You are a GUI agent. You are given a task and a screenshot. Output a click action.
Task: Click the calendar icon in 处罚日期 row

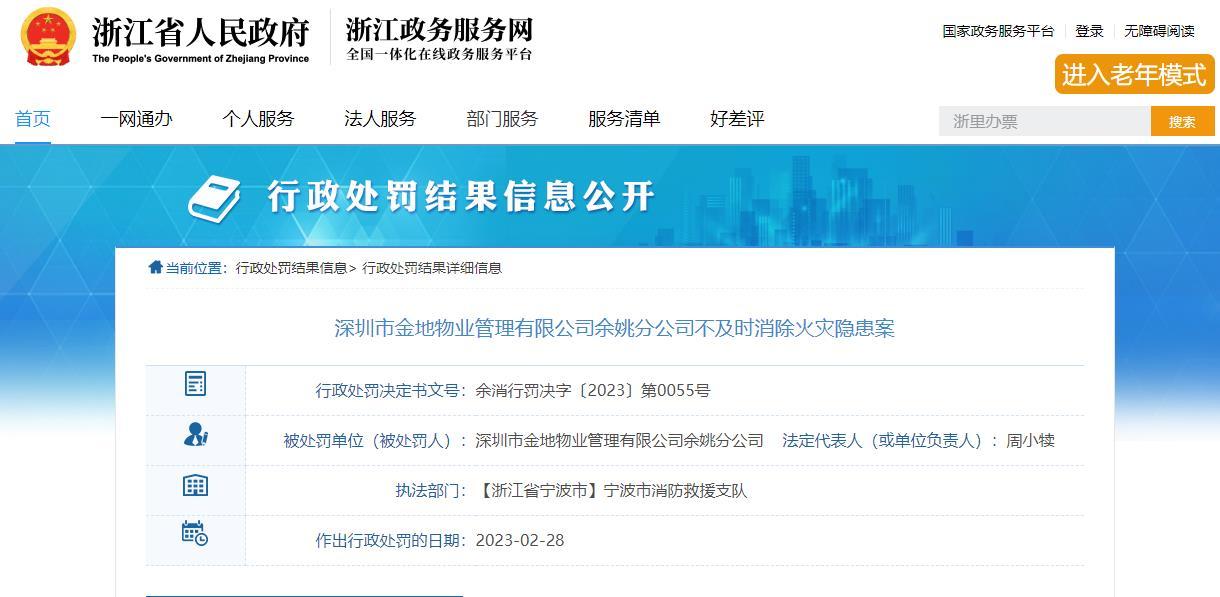195,533
